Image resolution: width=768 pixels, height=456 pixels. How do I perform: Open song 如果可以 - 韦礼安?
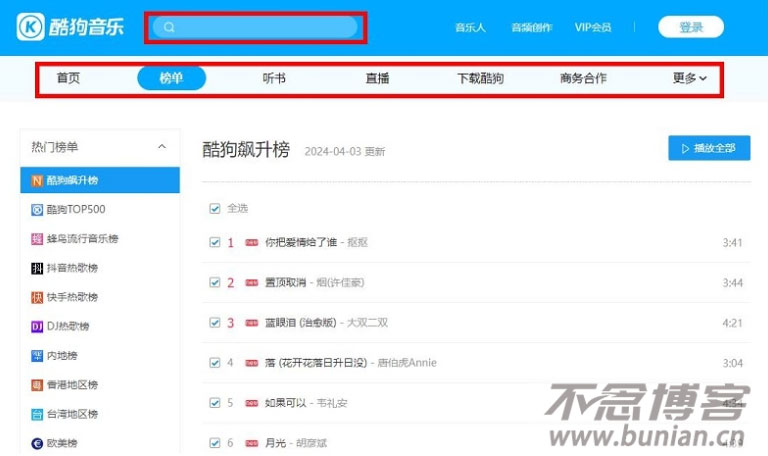click(x=306, y=403)
